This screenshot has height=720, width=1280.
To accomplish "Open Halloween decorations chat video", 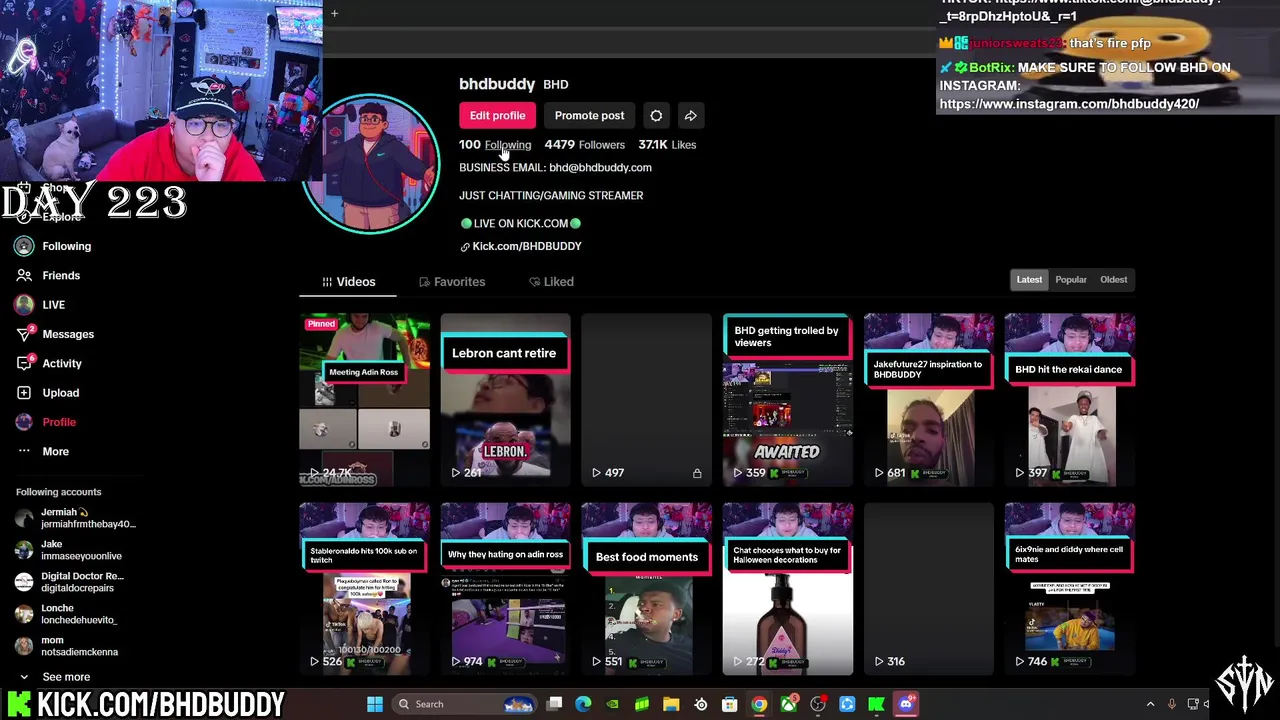I will point(787,589).
